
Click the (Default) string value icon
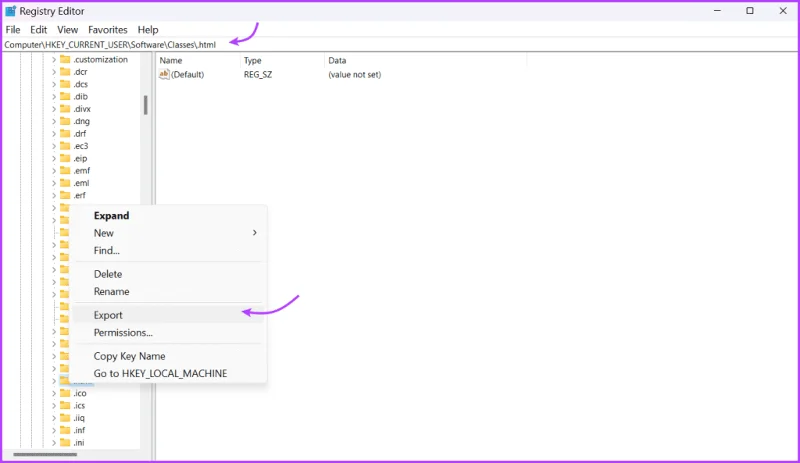(164, 75)
